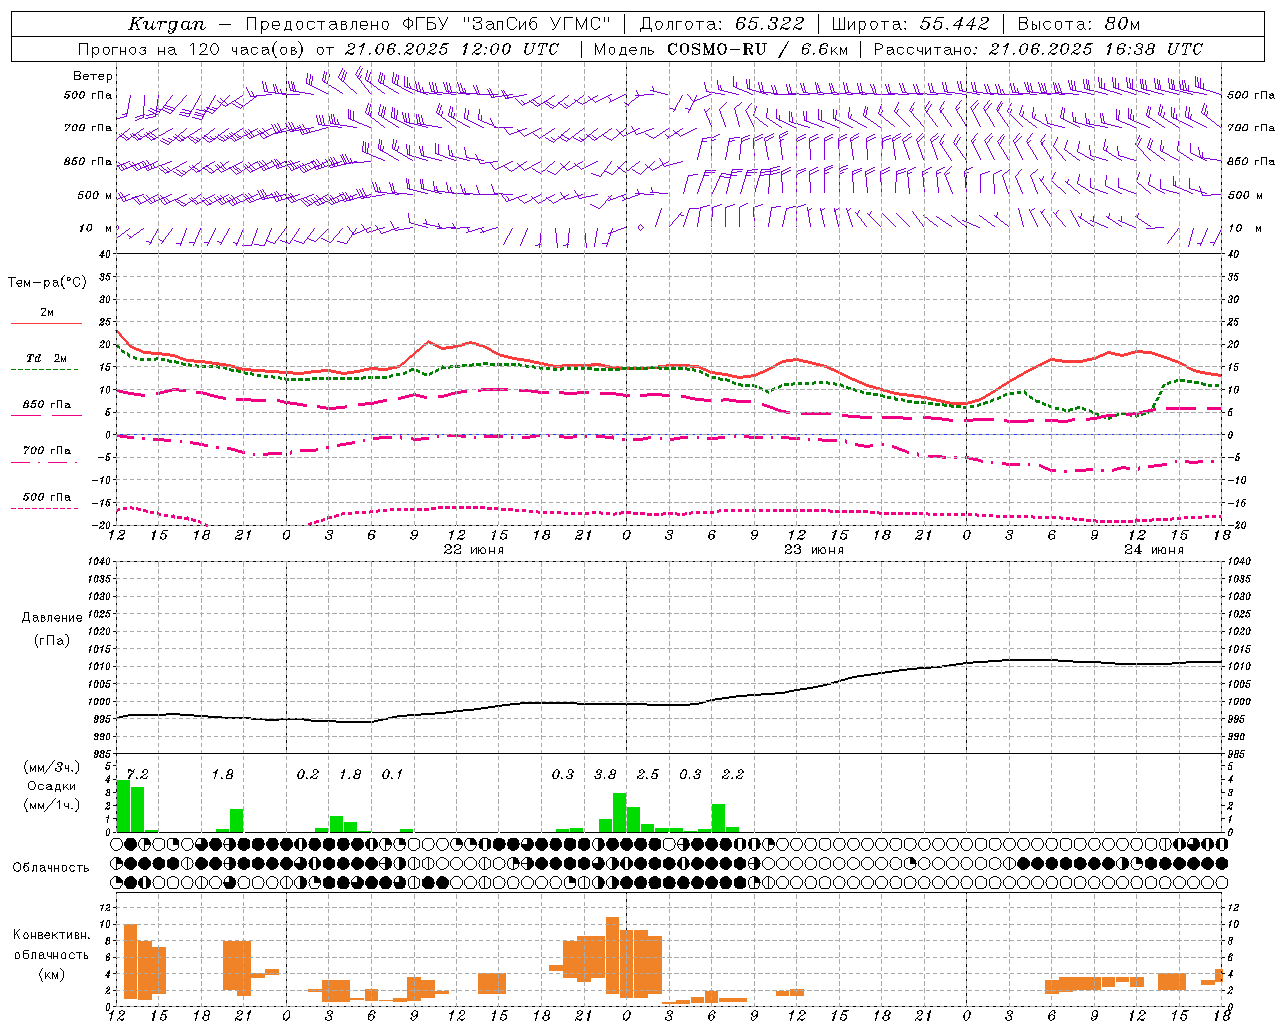The image size is (1280, 1024).
Task: Click the "(мм/1ч.)" precipitation unit label
Action: 52,805
